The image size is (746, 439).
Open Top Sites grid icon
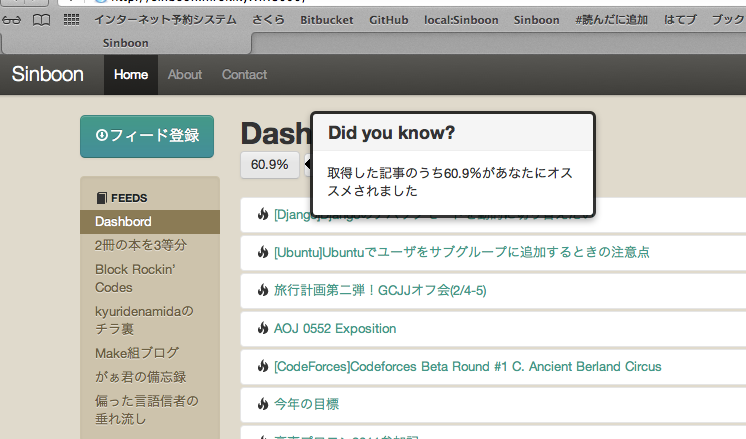(71, 20)
